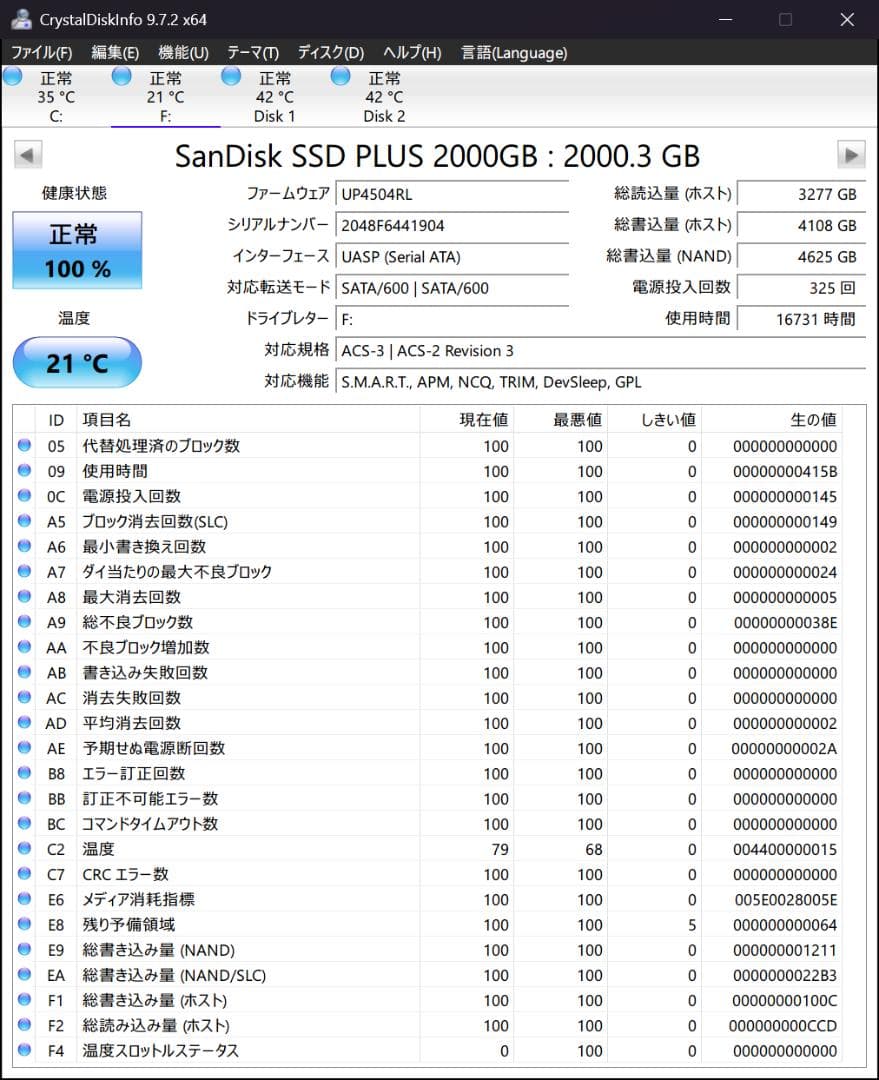
Task: Click the status light icon for Disk 2
Action: point(340,75)
